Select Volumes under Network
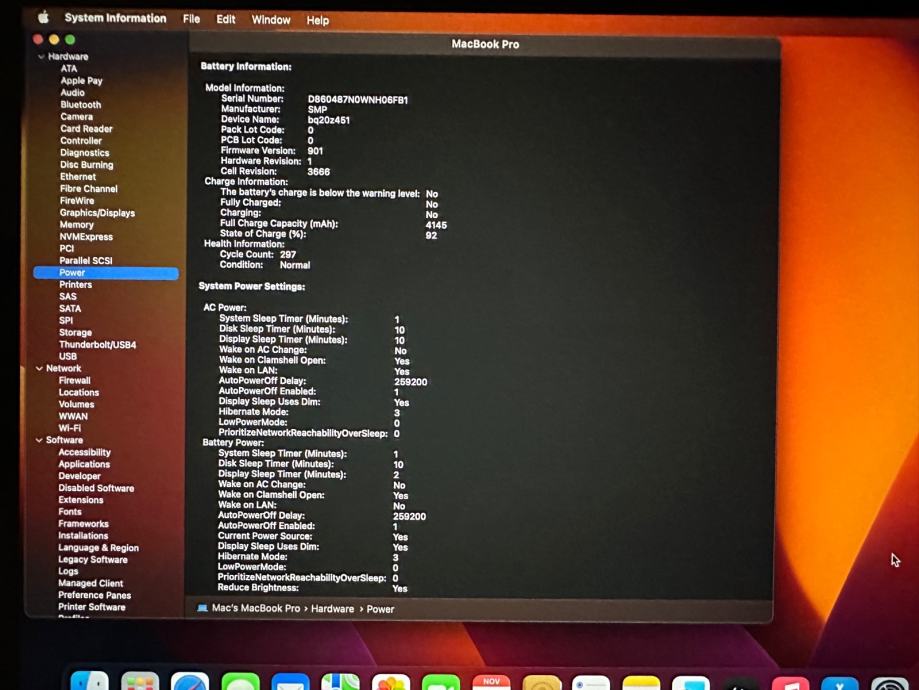Viewport: 919px width, 690px height. [76, 405]
